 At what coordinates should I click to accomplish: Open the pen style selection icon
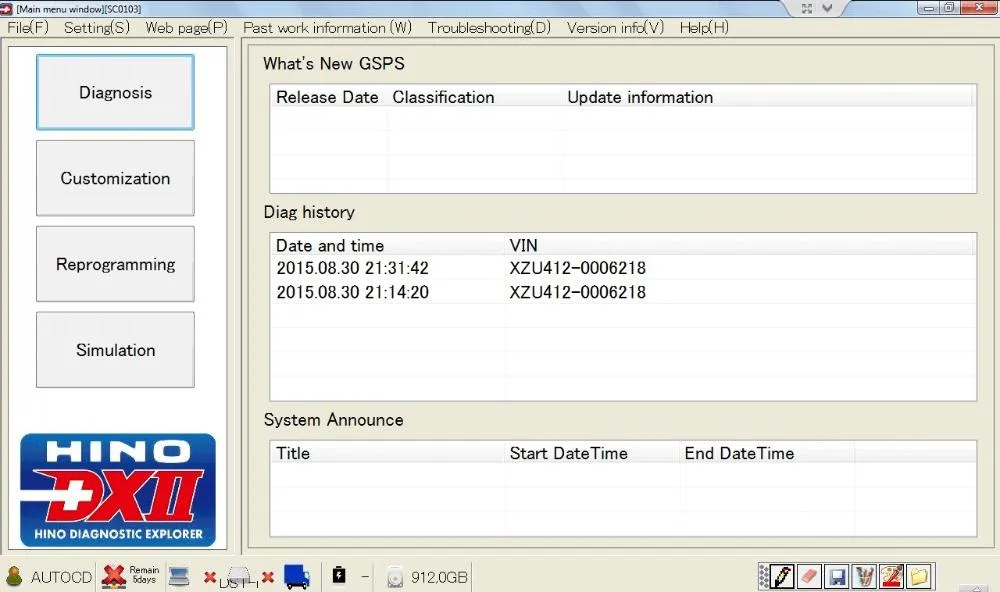point(864,576)
